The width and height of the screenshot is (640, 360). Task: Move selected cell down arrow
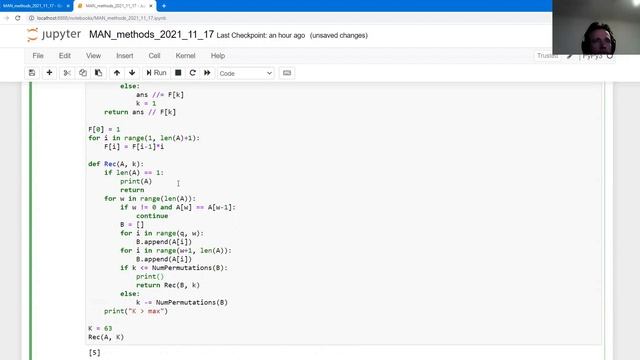(x=132, y=73)
